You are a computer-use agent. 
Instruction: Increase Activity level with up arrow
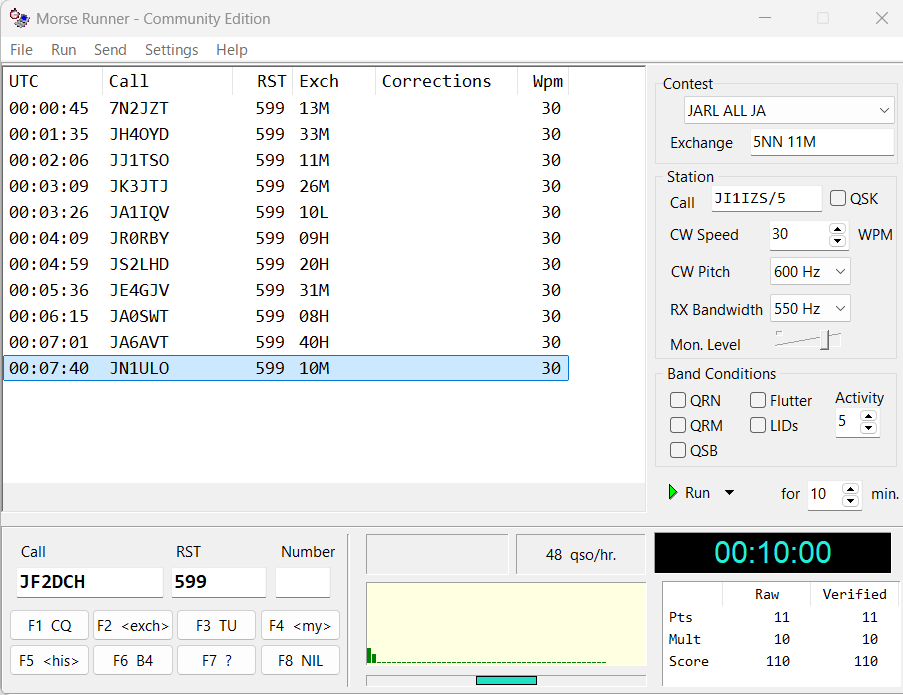point(868,415)
